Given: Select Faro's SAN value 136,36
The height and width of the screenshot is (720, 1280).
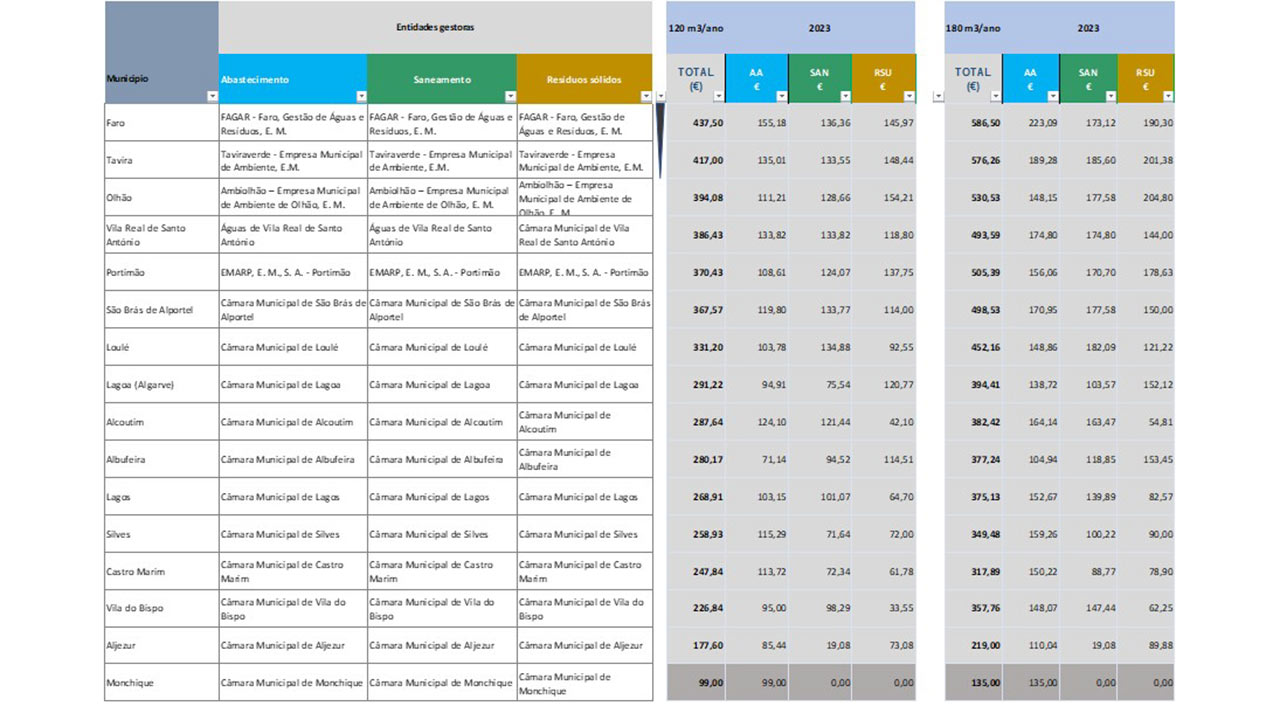Looking at the screenshot, I should pyautogui.click(x=820, y=123).
